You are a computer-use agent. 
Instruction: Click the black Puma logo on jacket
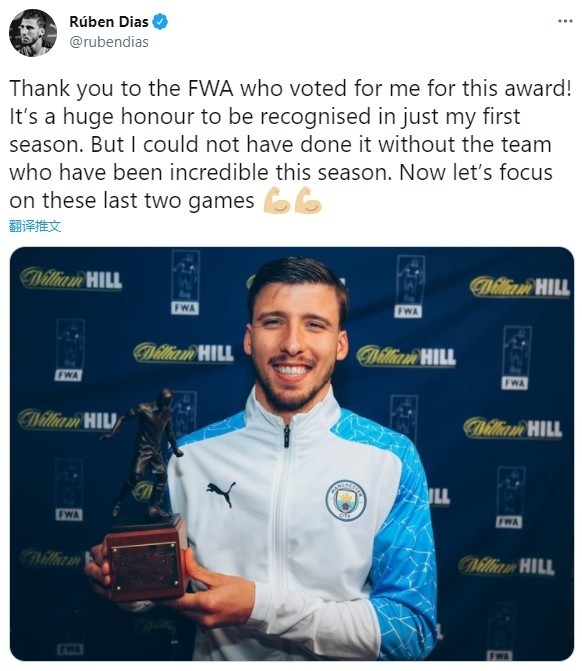point(221,493)
